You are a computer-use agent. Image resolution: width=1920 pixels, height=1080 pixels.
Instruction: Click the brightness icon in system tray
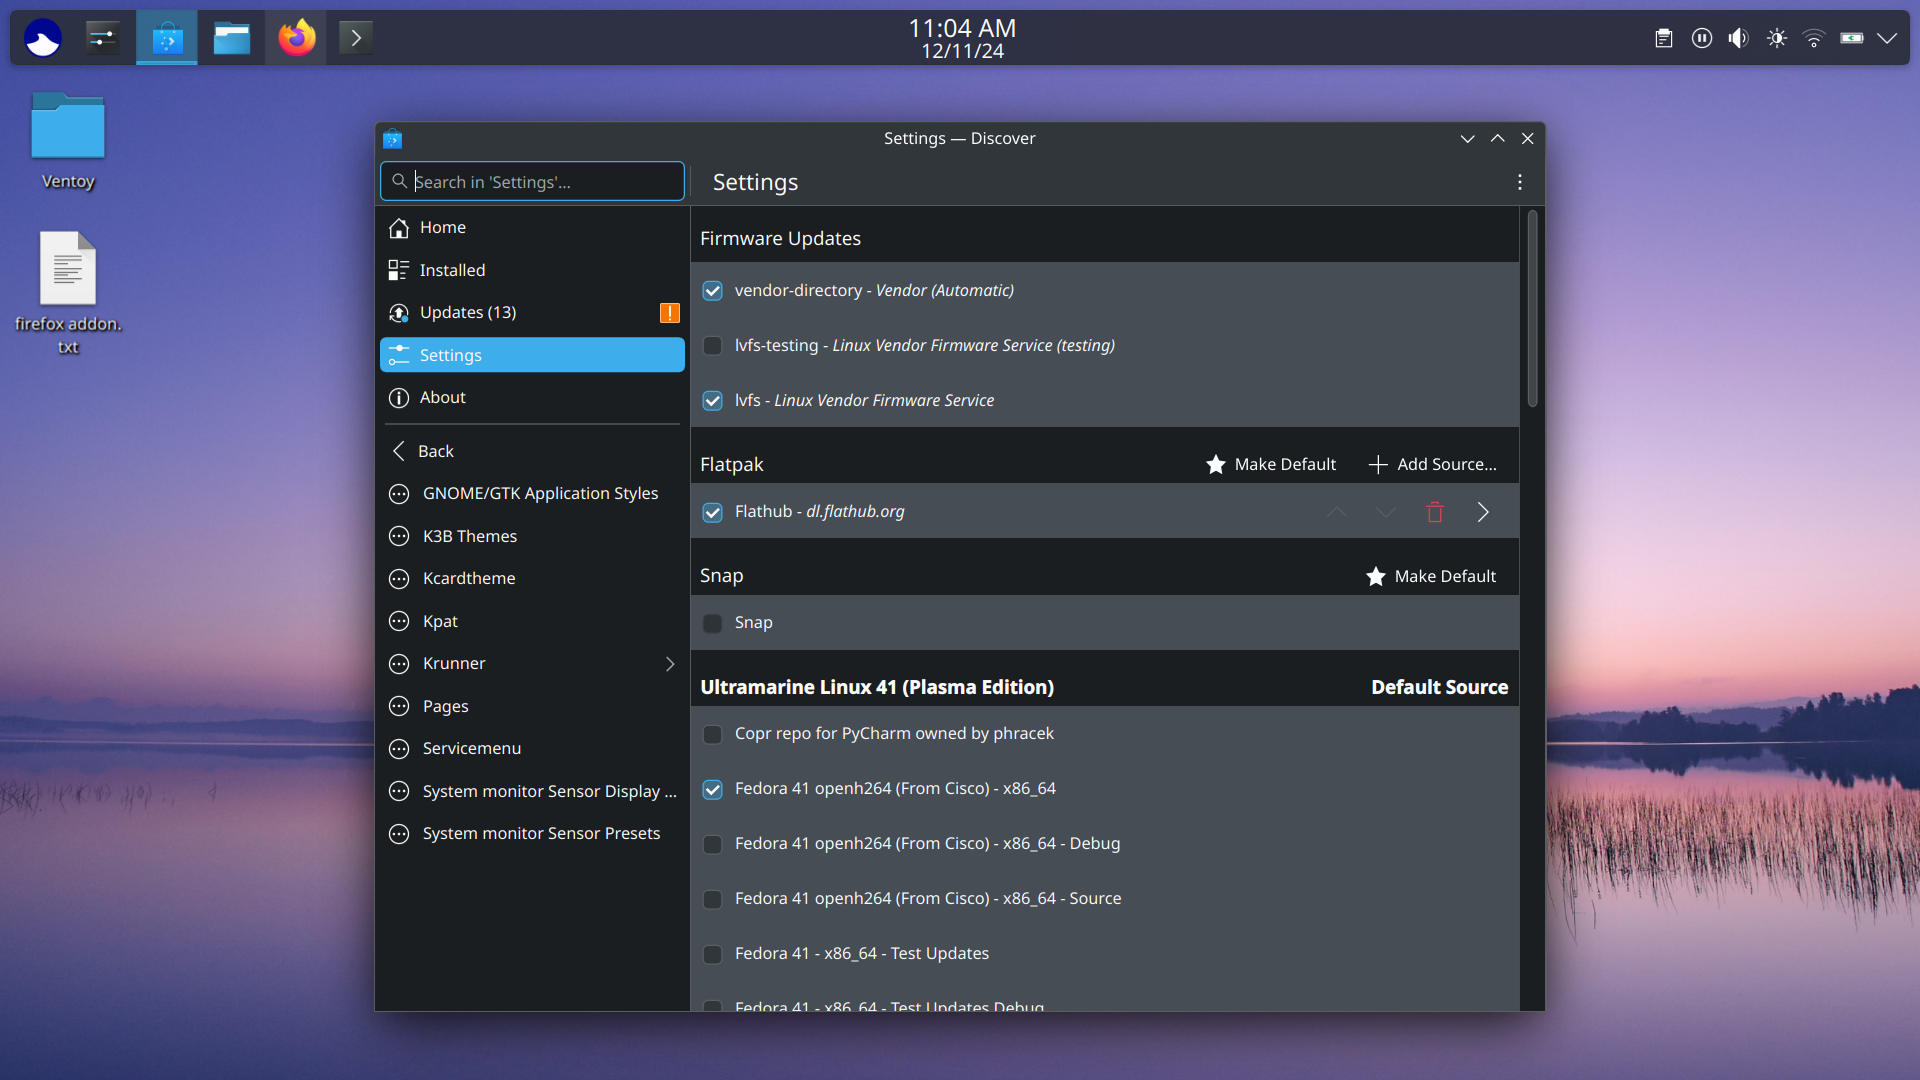(1777, 38)
